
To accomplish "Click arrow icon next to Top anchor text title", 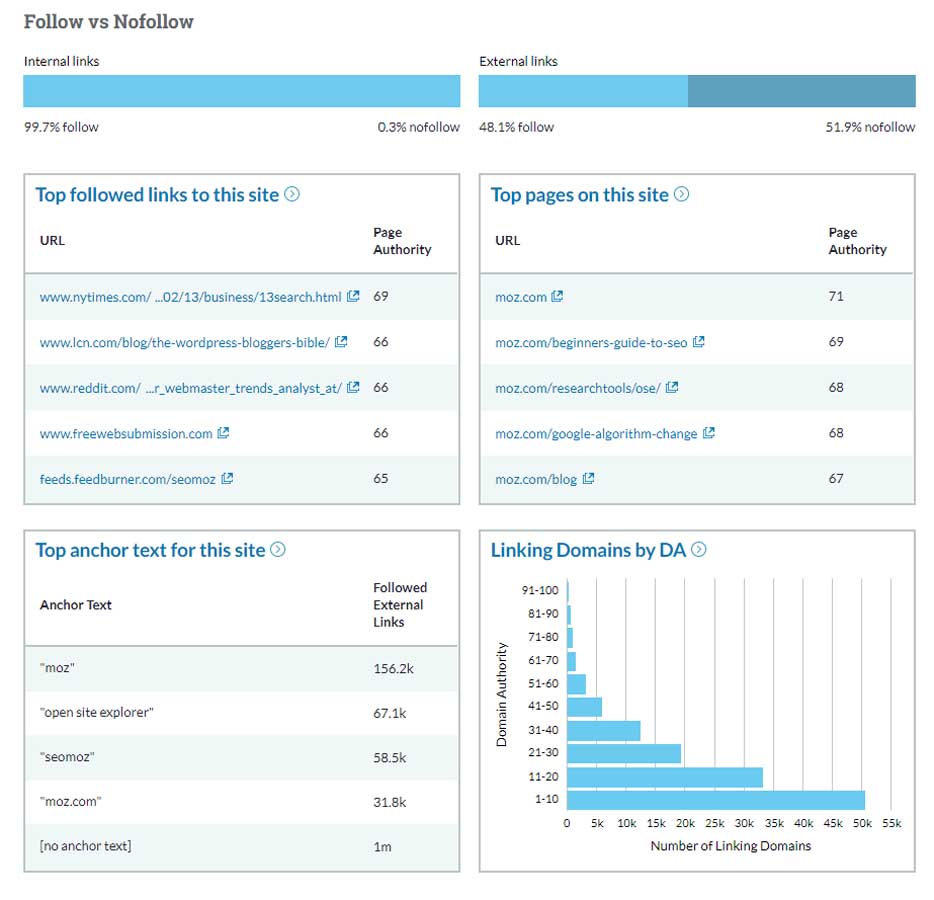I will coord(278,549).
